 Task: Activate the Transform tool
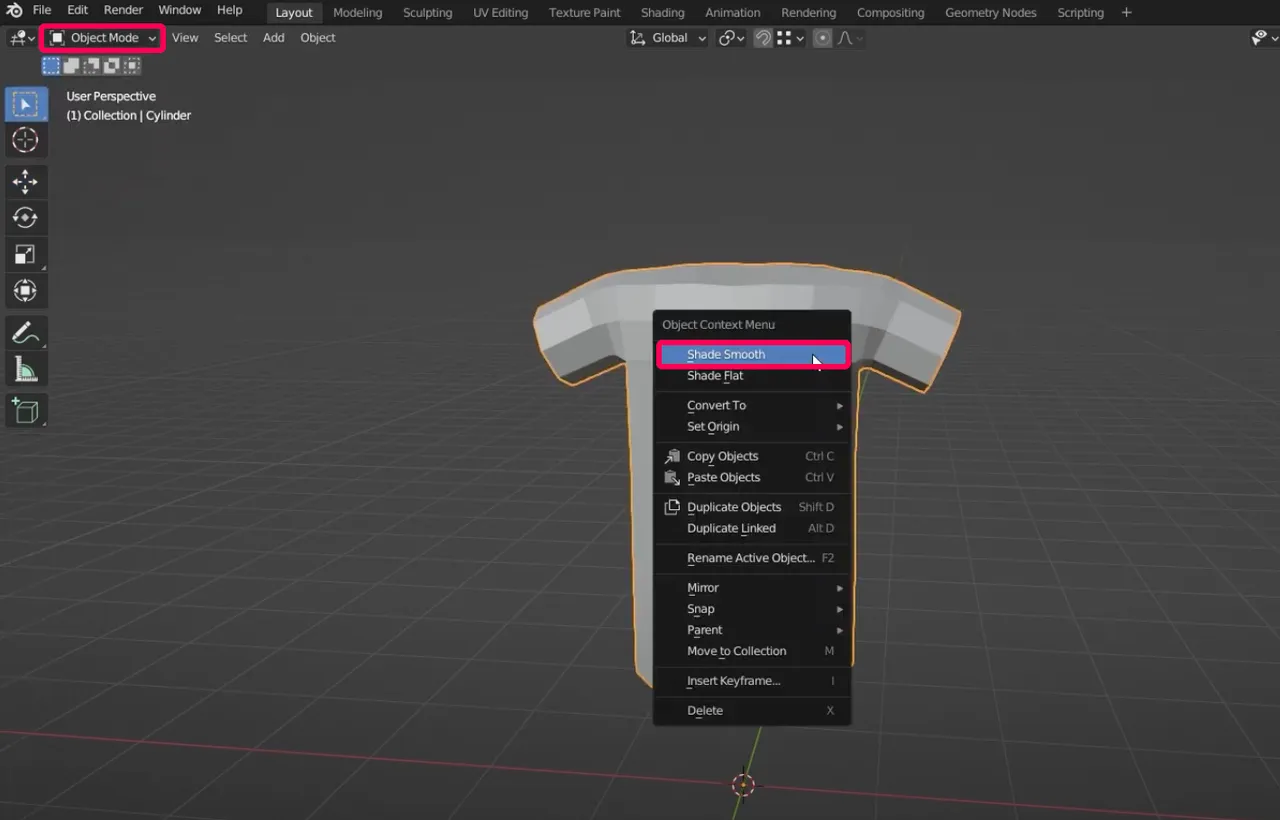(26, 290)
